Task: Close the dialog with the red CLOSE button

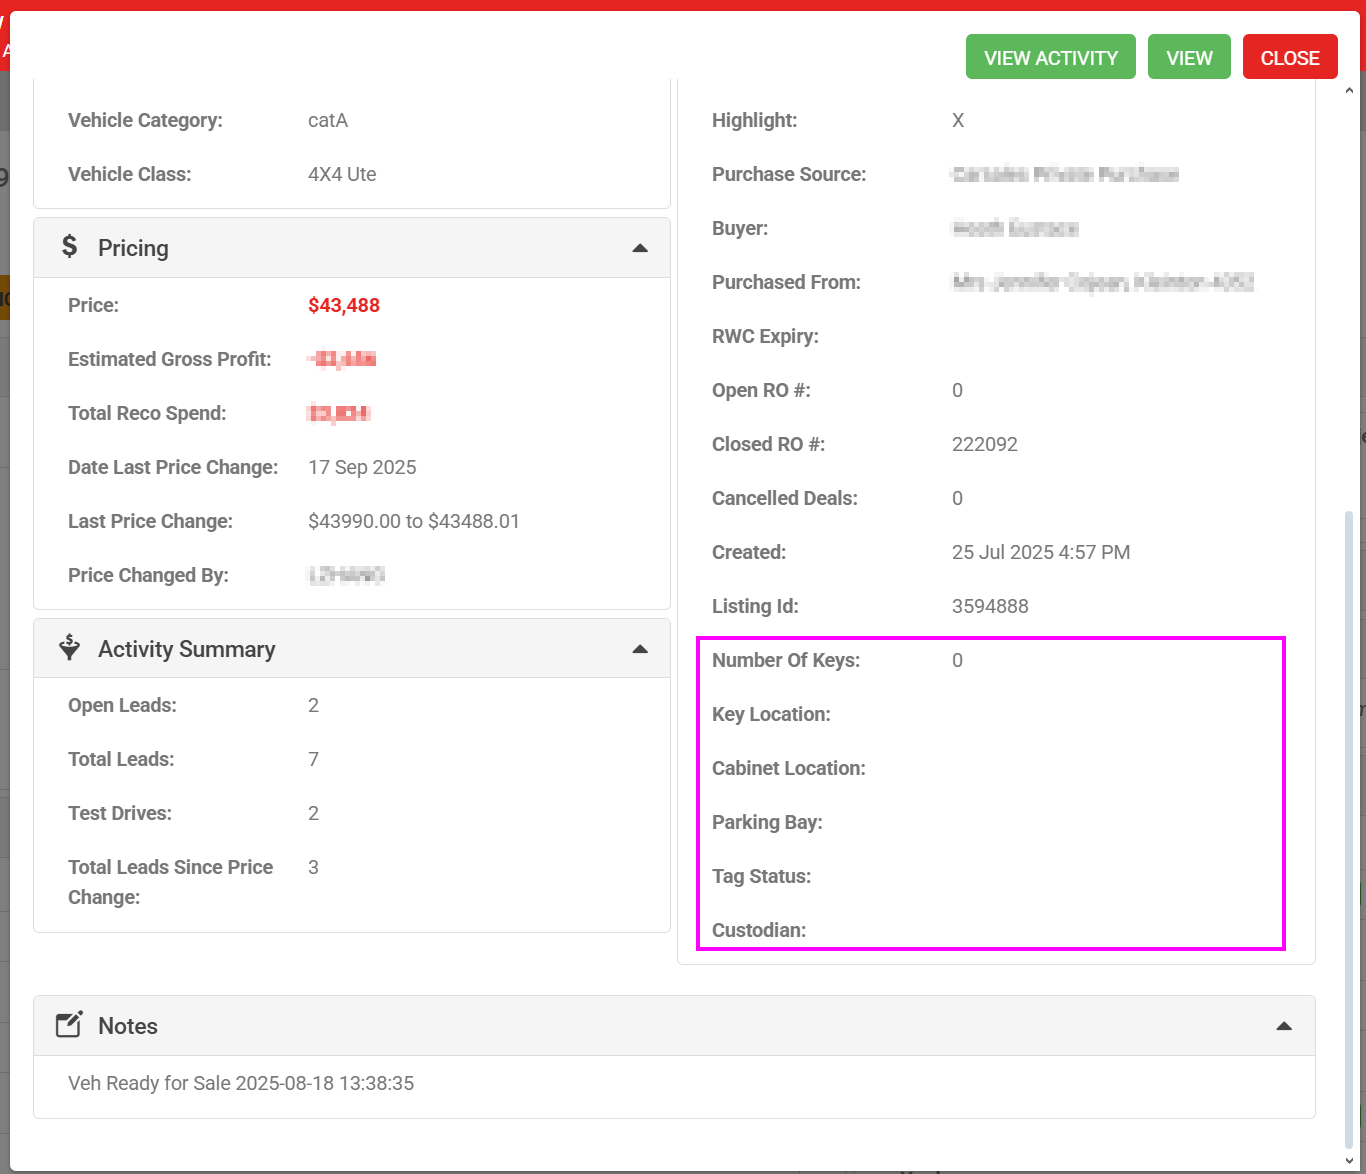Action: point(1289,58)
